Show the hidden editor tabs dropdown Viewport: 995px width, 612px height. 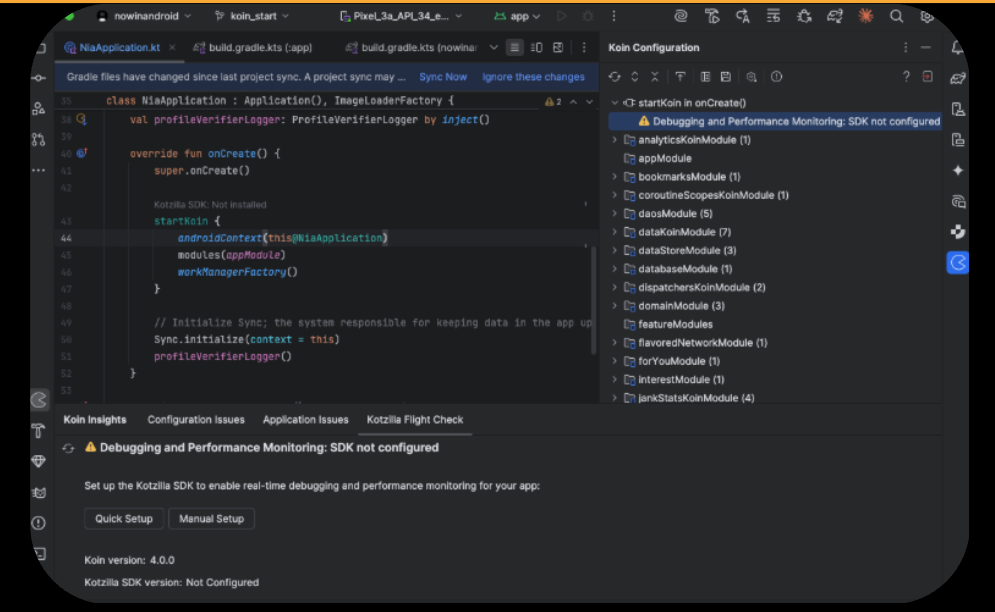(493, 48)
